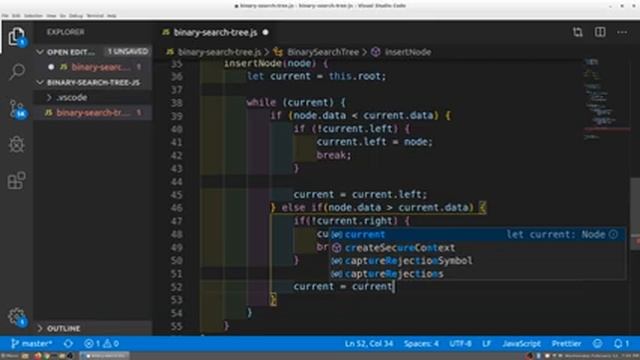Change encoding via UTF-8 status item
Screen dimensions: 640x360
point(460,344)
